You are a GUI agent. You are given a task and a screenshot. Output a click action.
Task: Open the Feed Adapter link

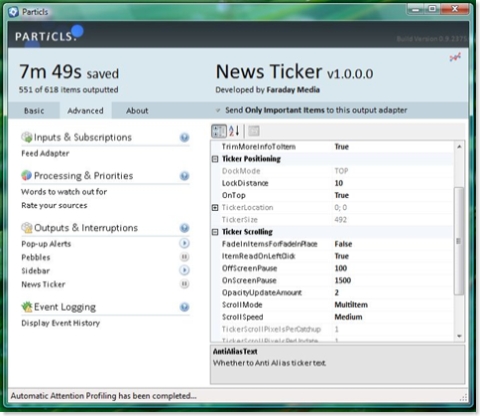[45, 153]
